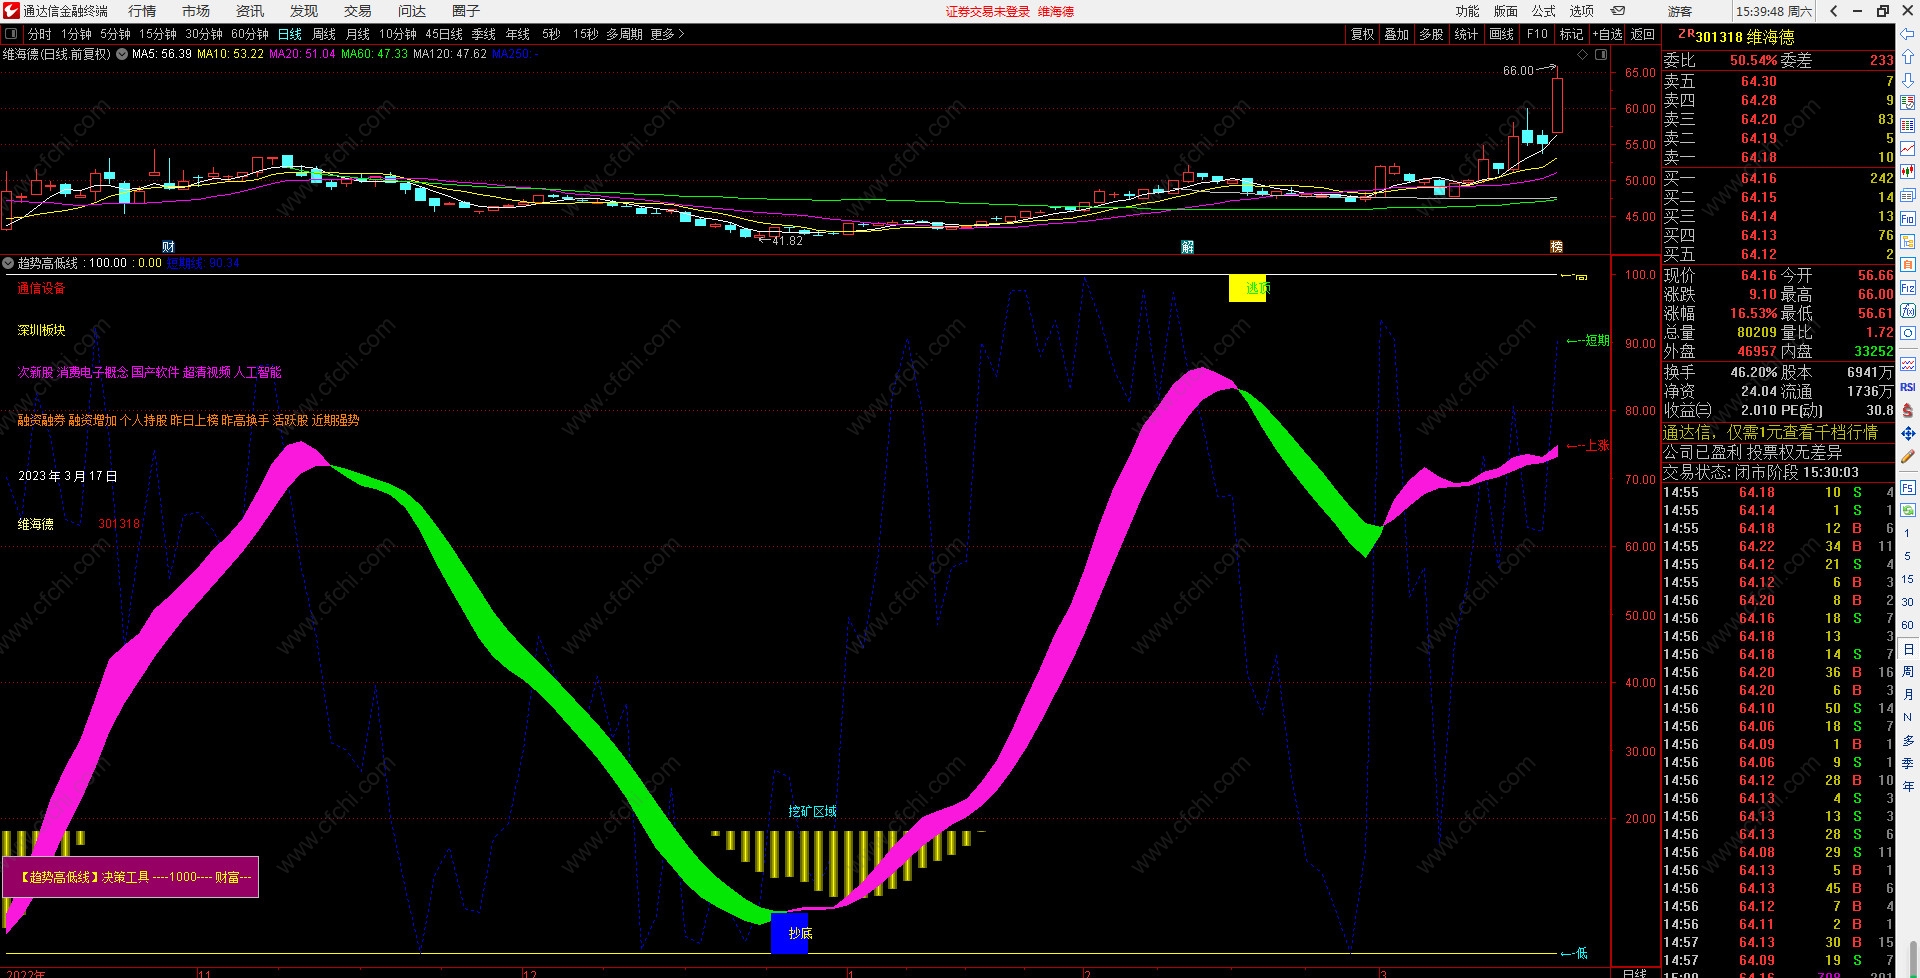Select the 60-minute shortcut in right sidebar
The image size is (1920, 978).
1908,625
